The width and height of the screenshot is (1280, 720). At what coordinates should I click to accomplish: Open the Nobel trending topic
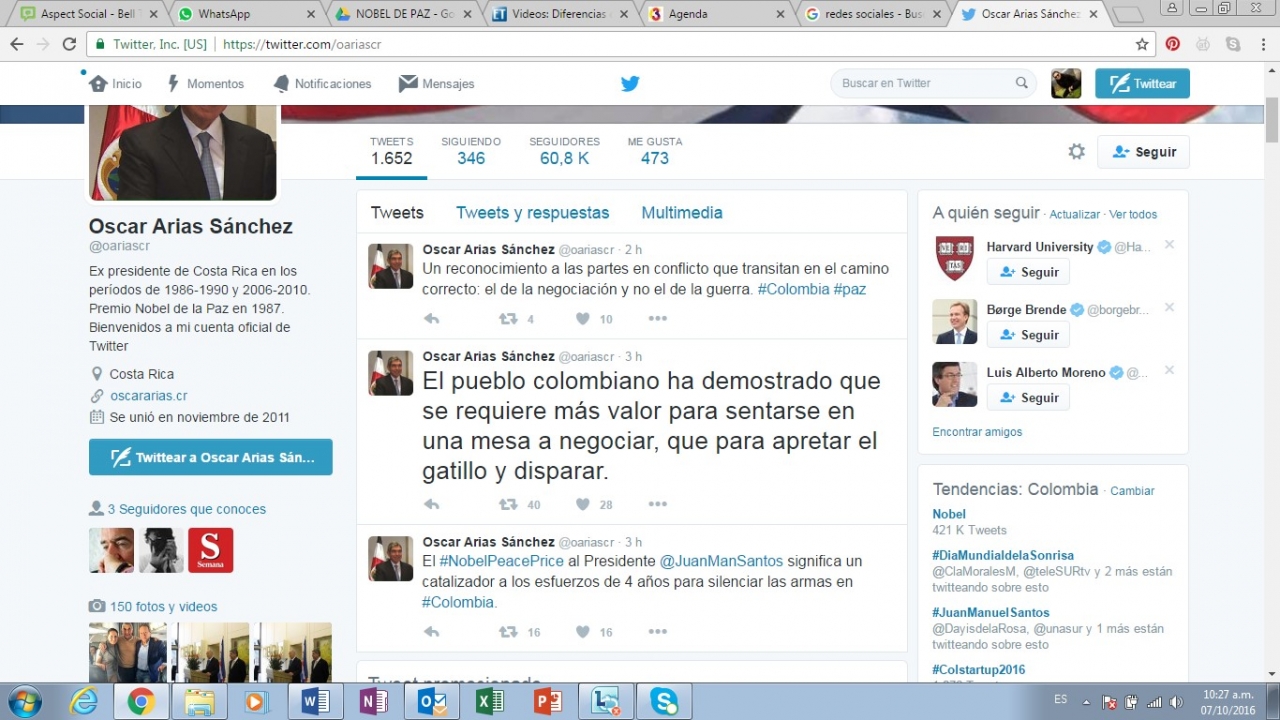[x=949, y=514]
